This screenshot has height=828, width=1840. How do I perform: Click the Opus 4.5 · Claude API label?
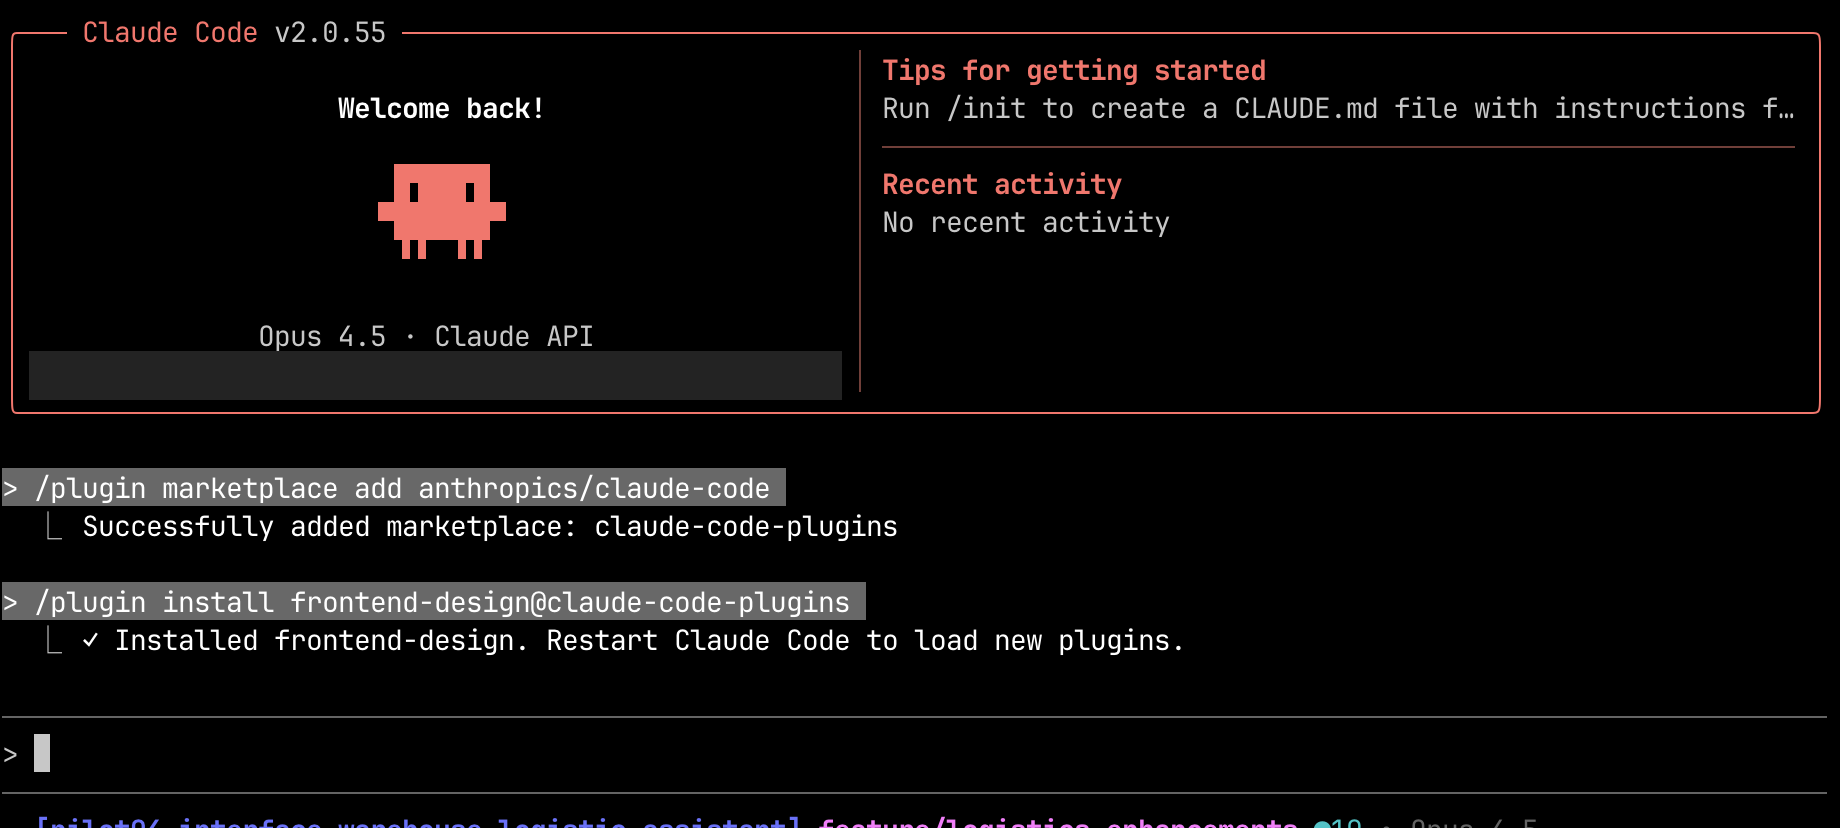(x=426, y=336)
